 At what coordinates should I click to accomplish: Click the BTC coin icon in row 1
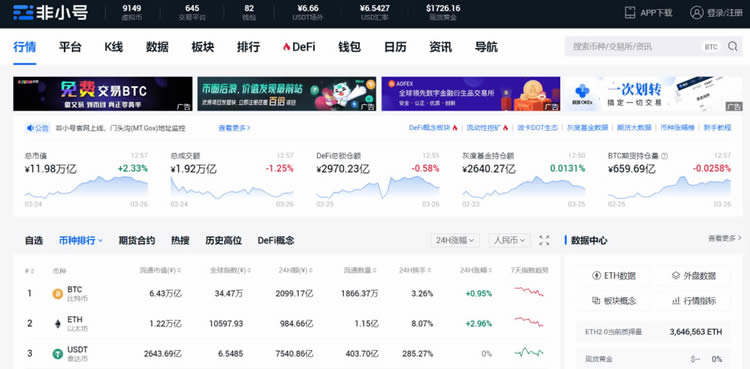coord(57,294)
